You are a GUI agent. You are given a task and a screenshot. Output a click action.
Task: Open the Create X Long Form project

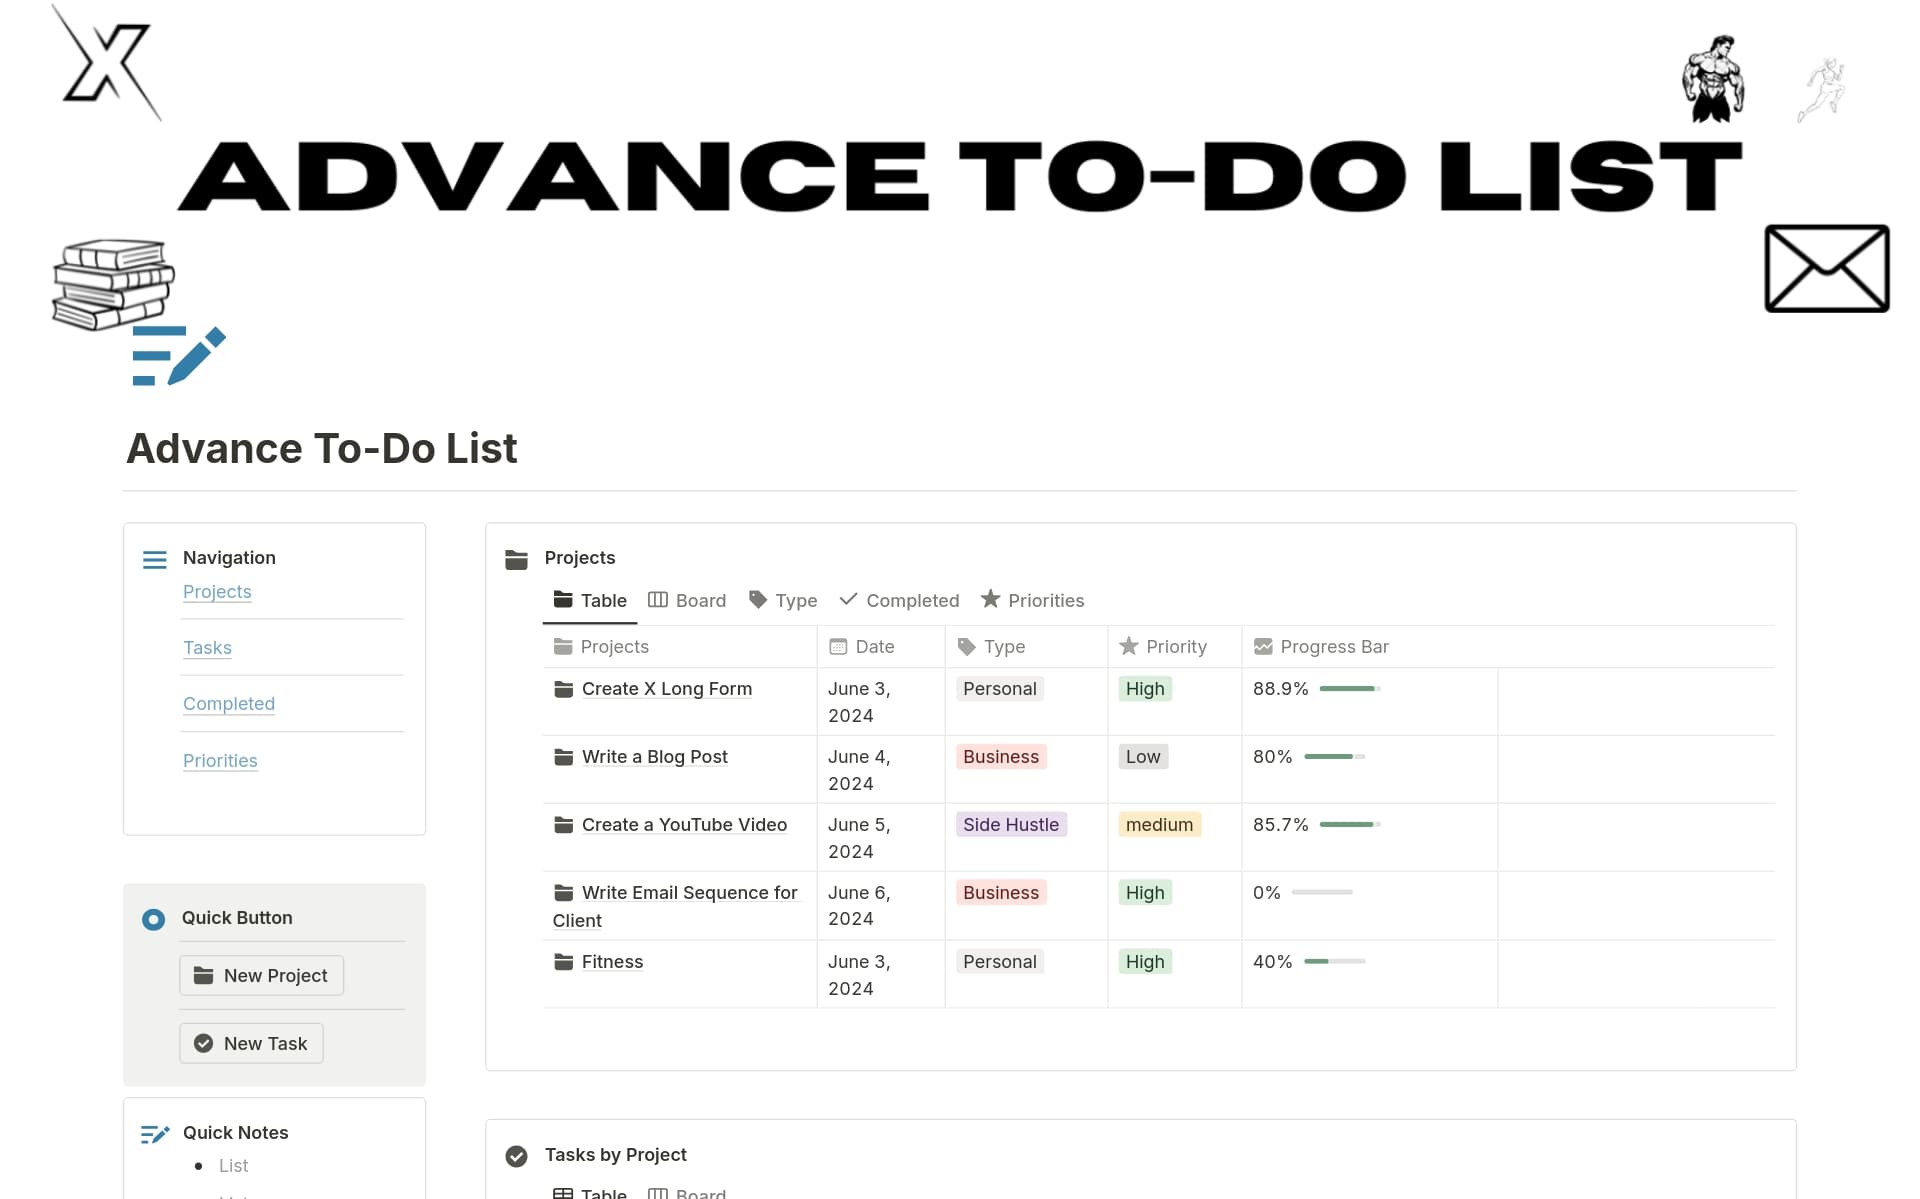667,689
